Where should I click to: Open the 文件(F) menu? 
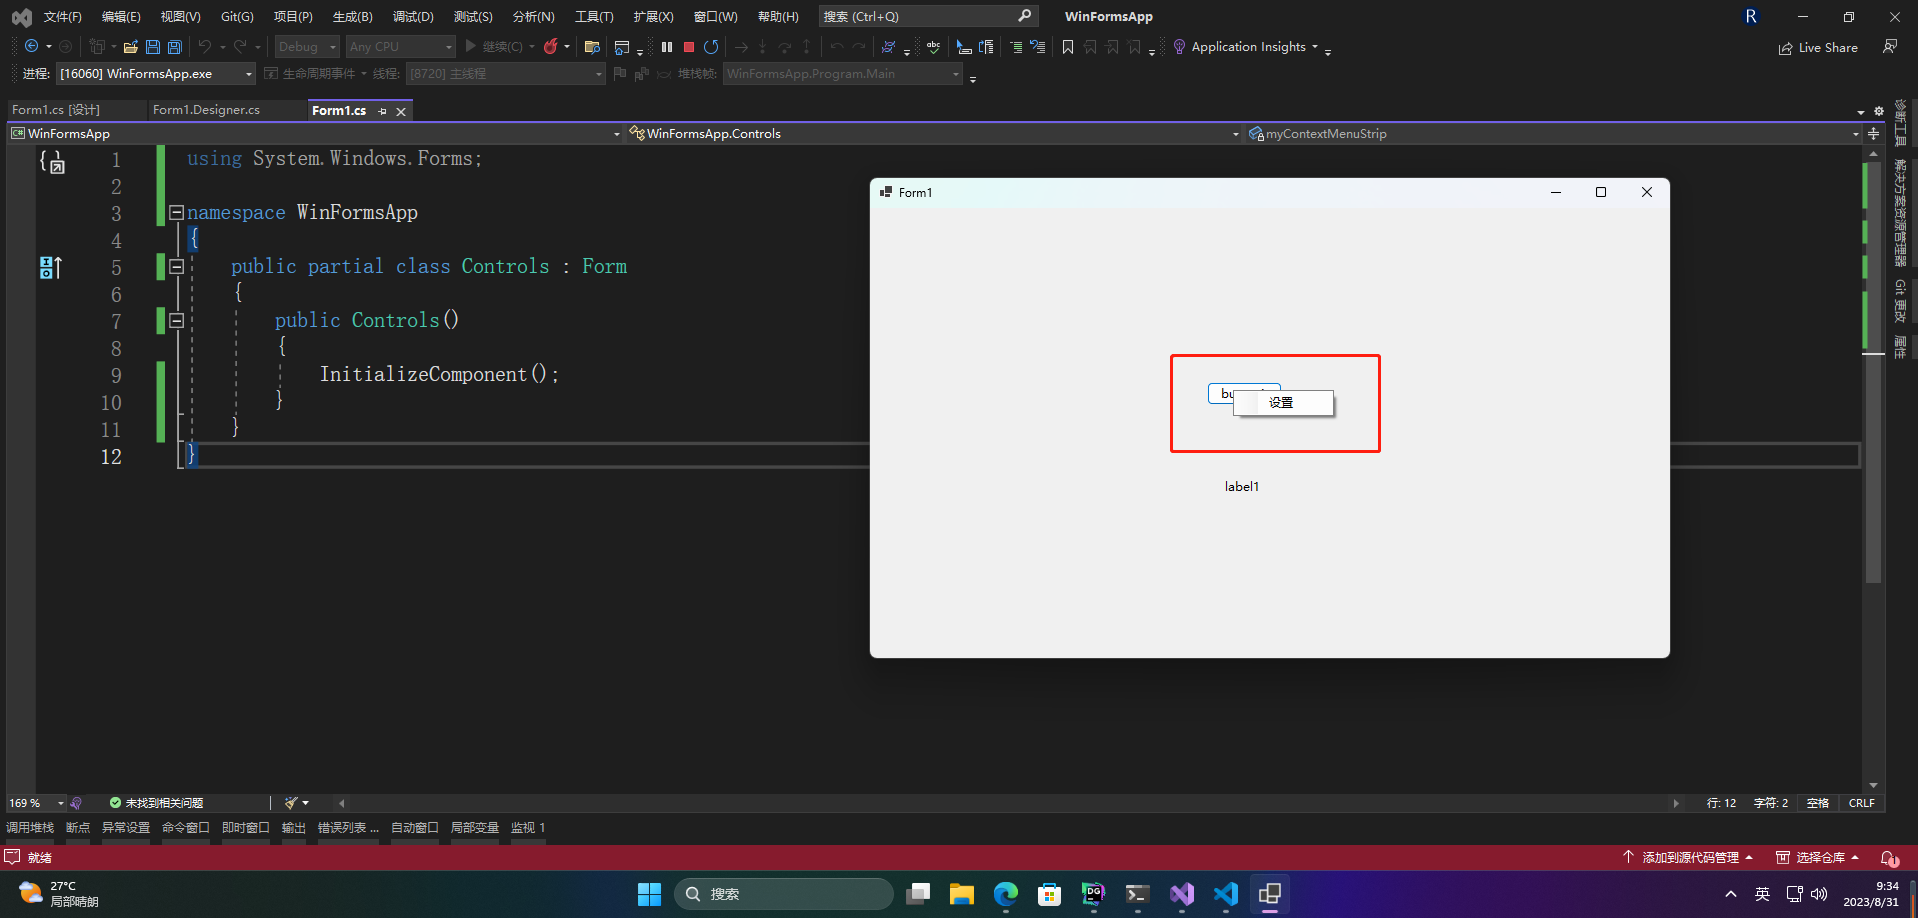63,16
